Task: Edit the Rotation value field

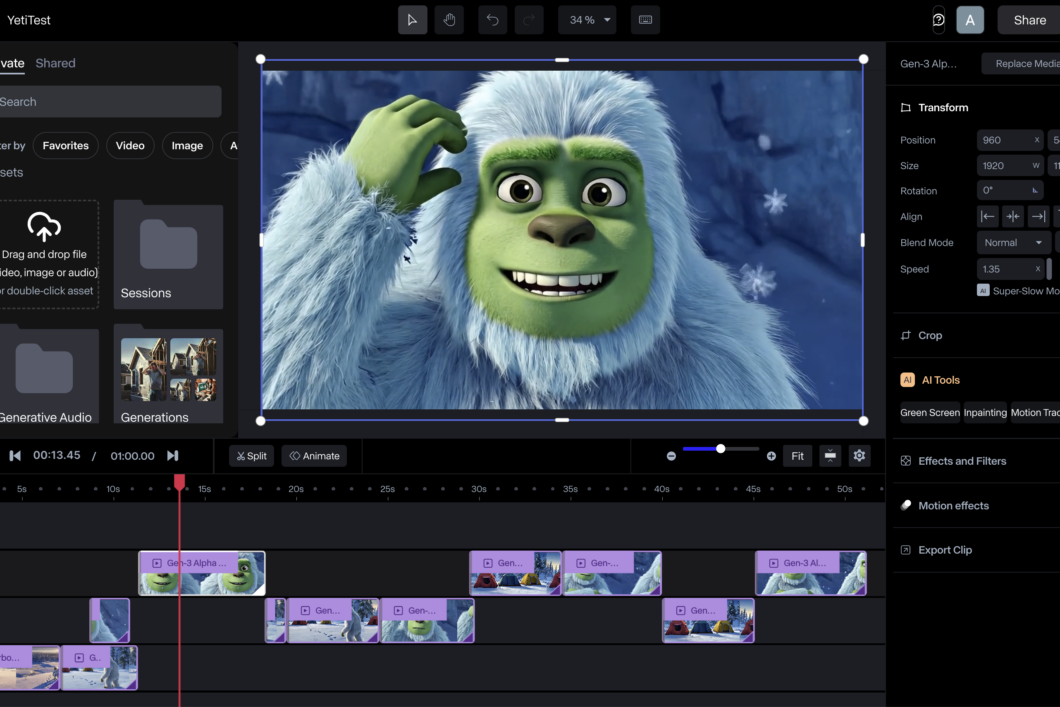Action: point(1009,191)
